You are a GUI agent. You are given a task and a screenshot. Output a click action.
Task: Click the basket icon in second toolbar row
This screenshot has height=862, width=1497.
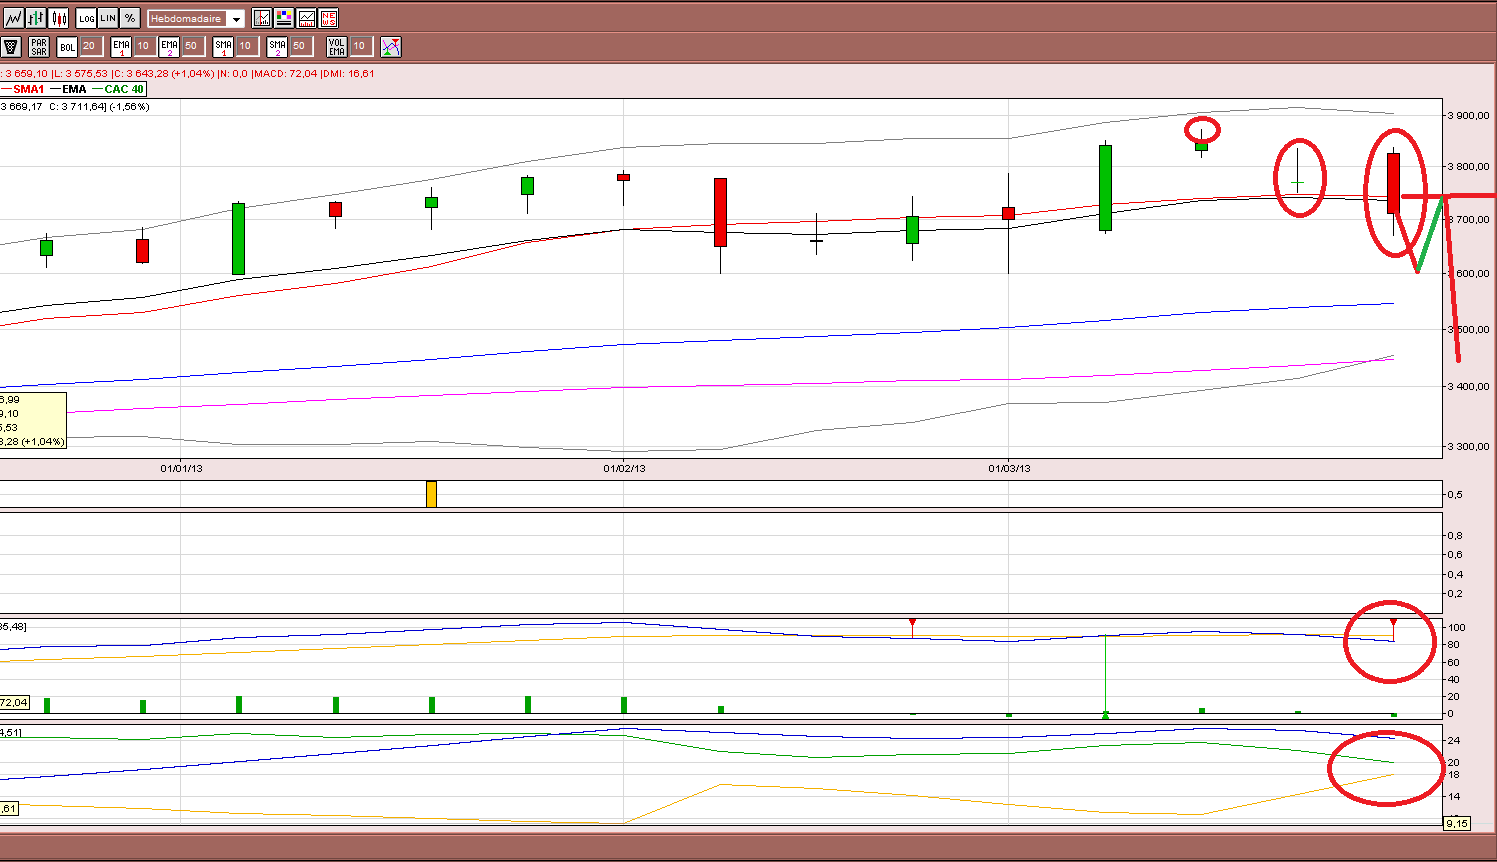click(11, 47)
